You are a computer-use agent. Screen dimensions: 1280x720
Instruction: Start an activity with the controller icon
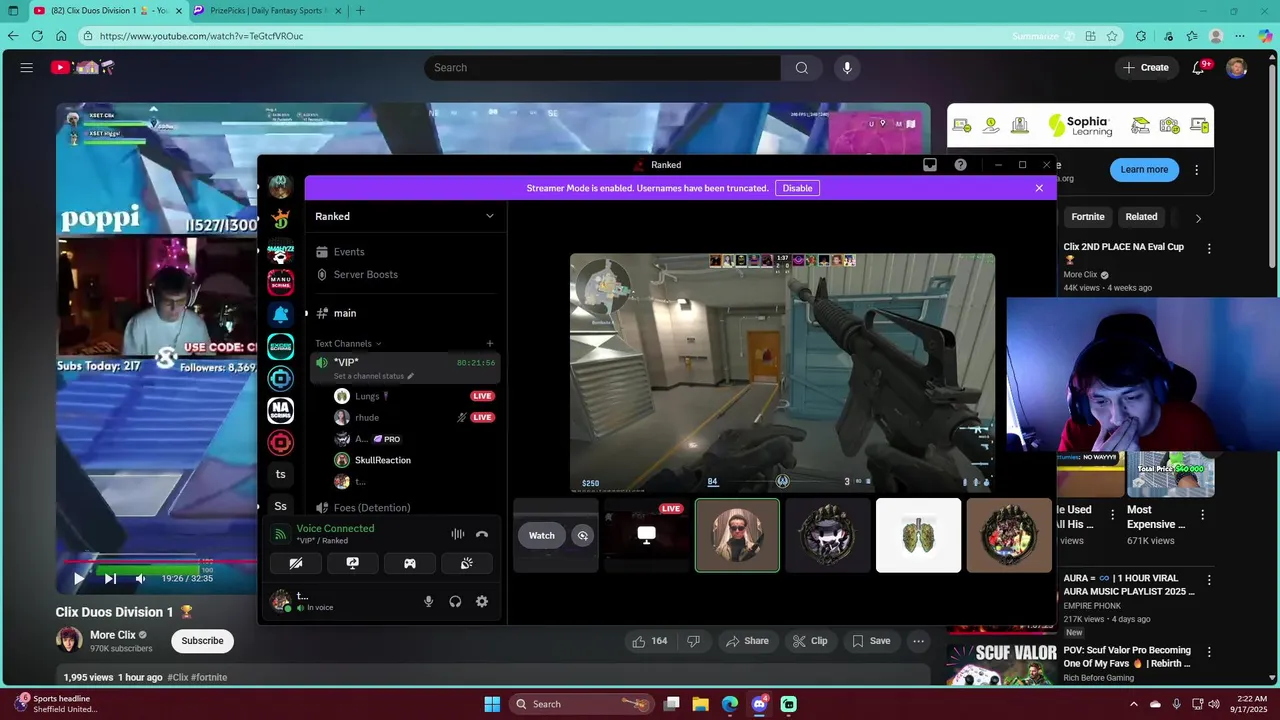coord(410,563)
